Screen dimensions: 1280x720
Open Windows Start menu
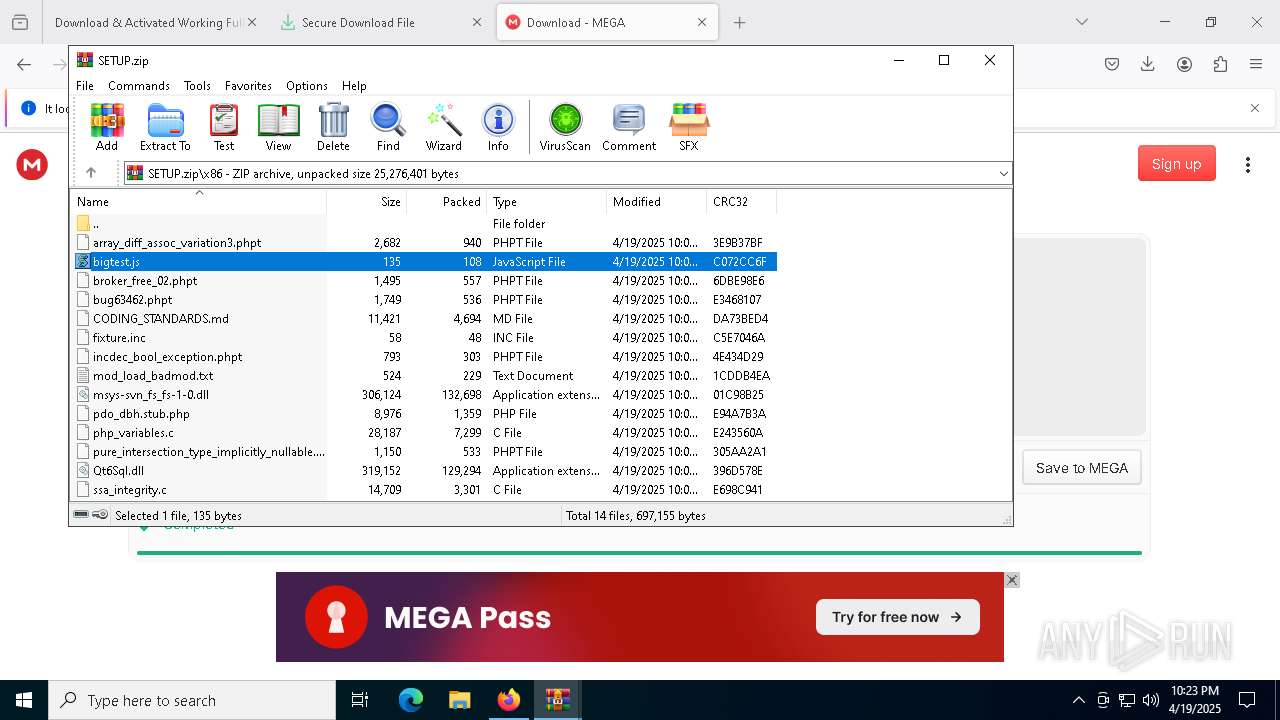click(x=24, y=700)
